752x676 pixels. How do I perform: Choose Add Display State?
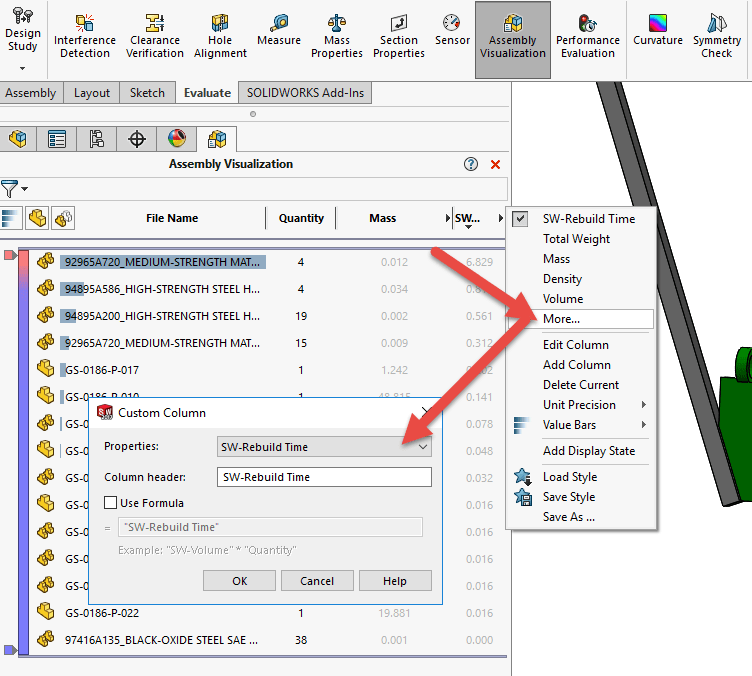[581, 451]
